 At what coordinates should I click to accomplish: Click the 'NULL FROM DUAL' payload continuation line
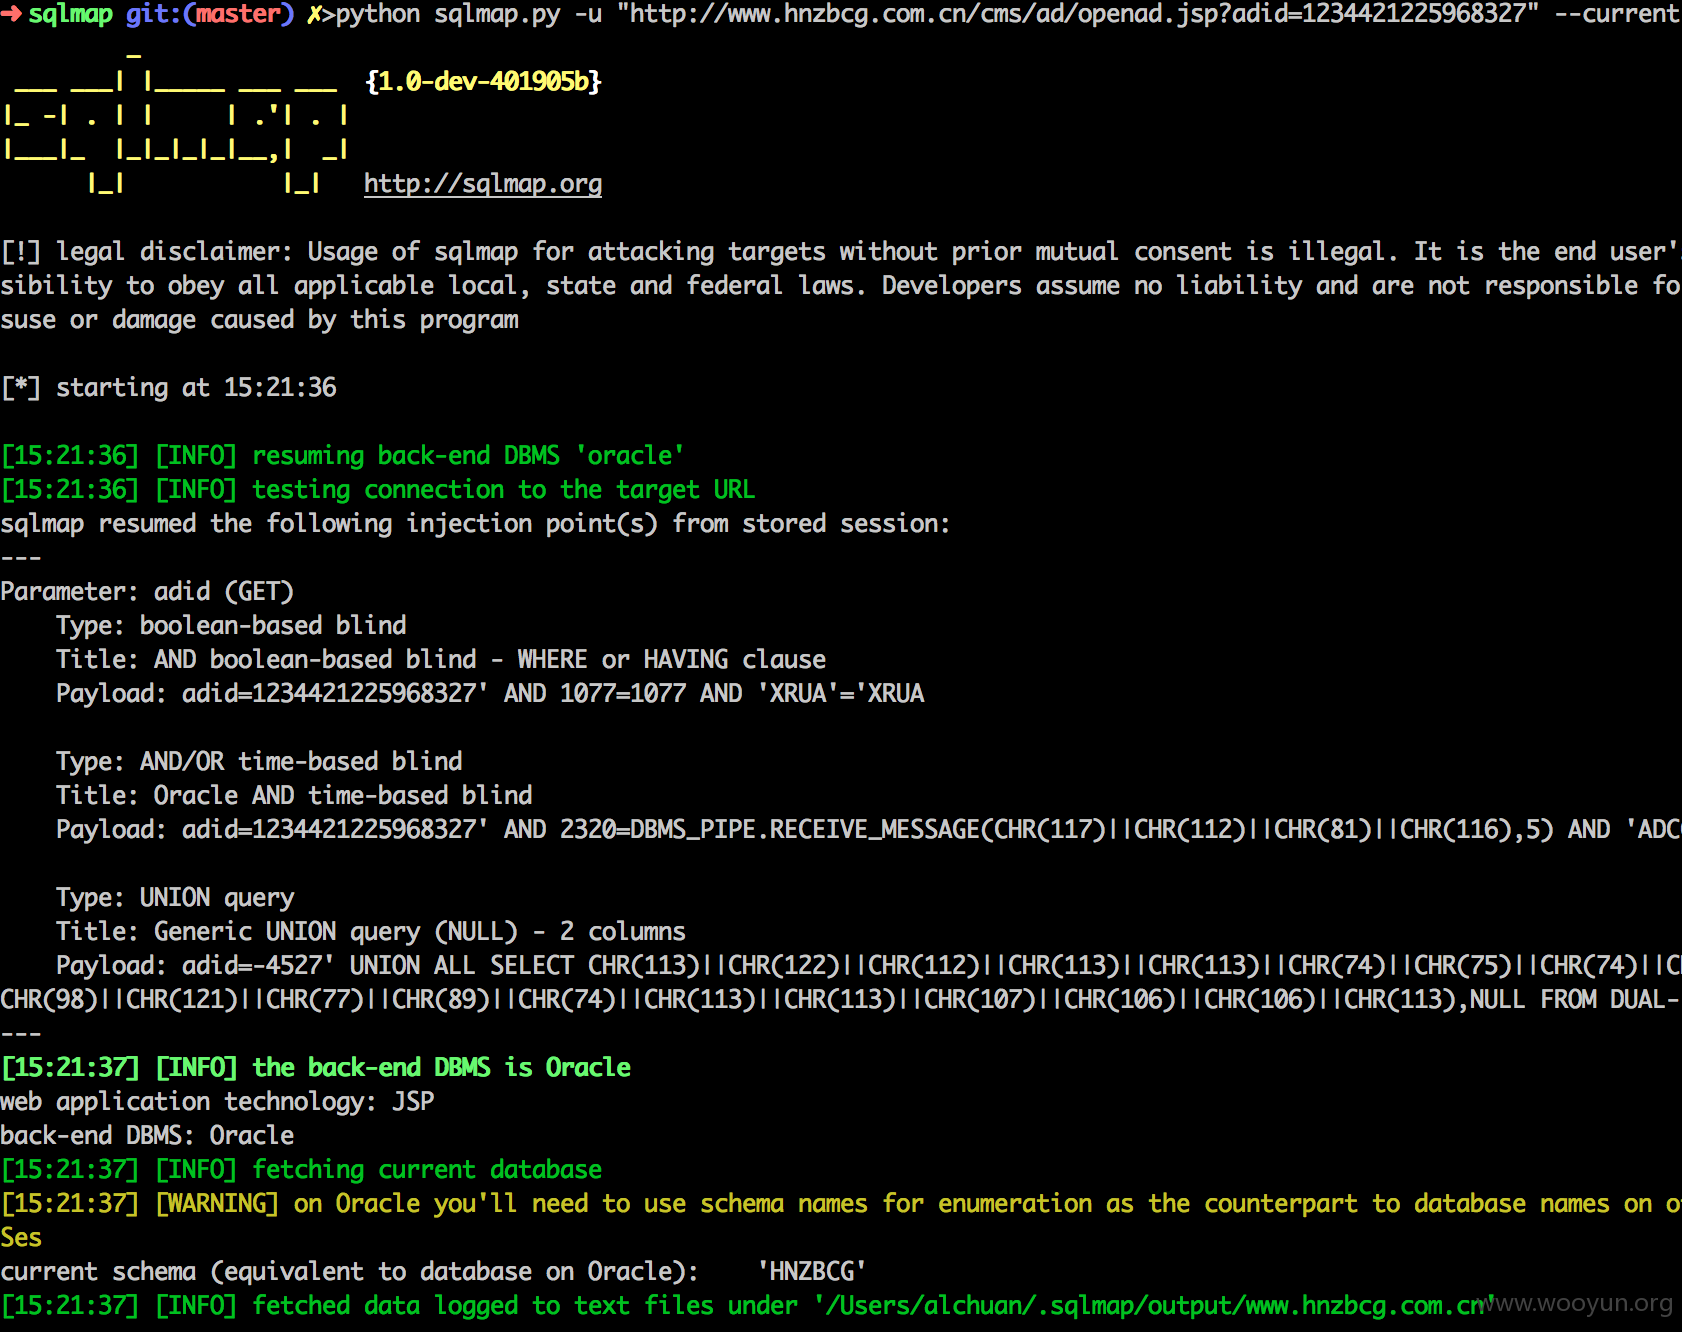click(840, 999)
